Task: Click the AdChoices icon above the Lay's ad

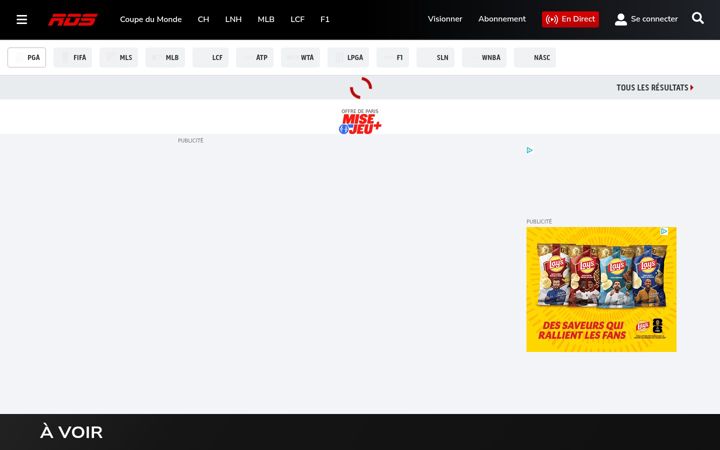Action: pos(529,150)
